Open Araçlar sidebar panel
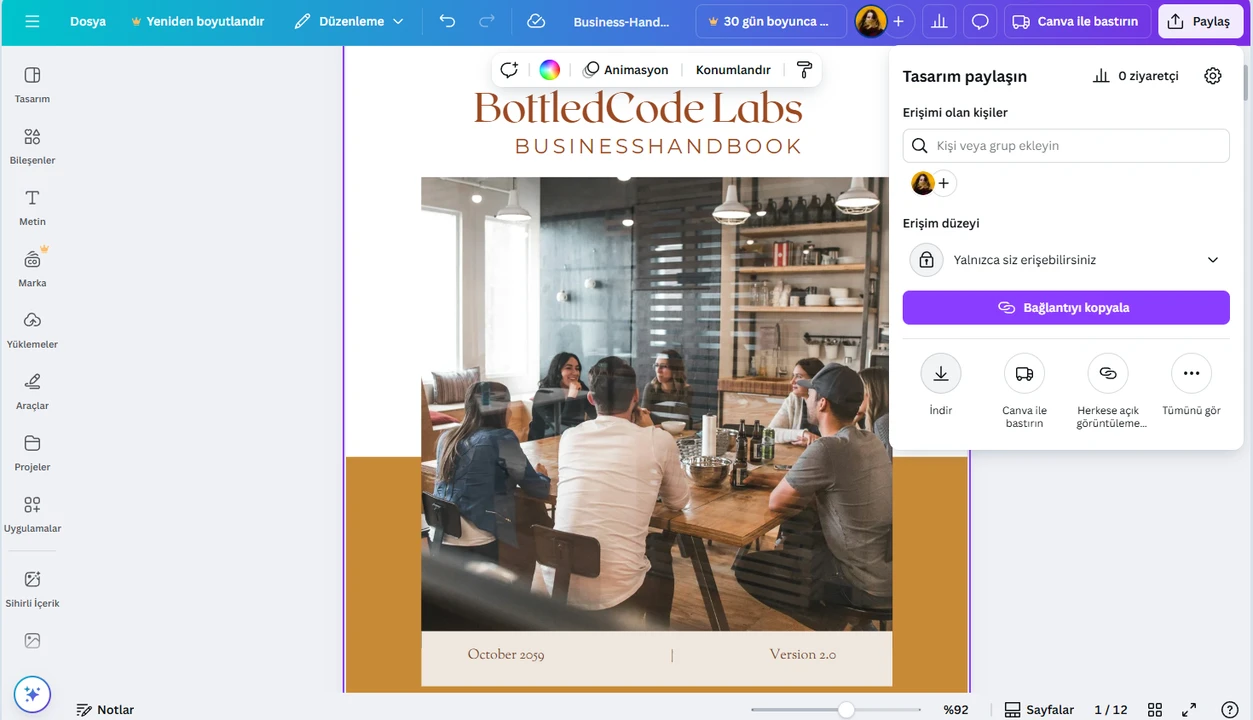 tap(32, 391)
